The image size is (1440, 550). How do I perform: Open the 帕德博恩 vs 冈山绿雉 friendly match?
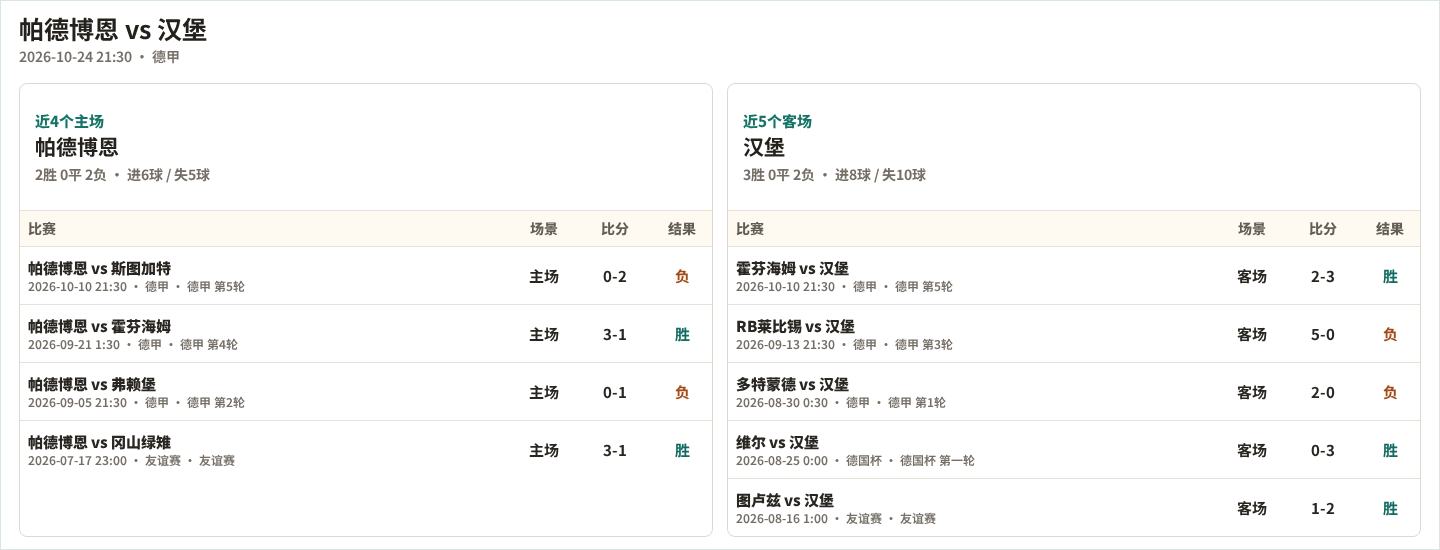(366, 450)
